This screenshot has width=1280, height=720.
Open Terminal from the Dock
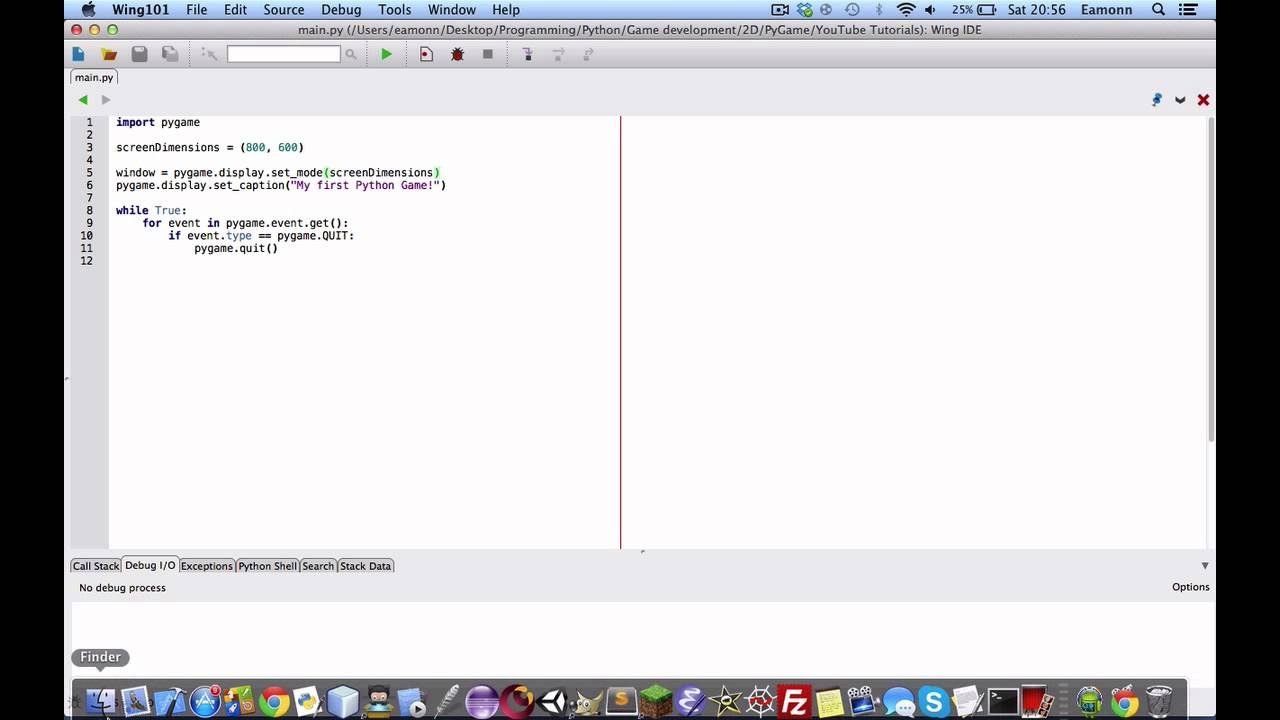[x=1003, y=701]
